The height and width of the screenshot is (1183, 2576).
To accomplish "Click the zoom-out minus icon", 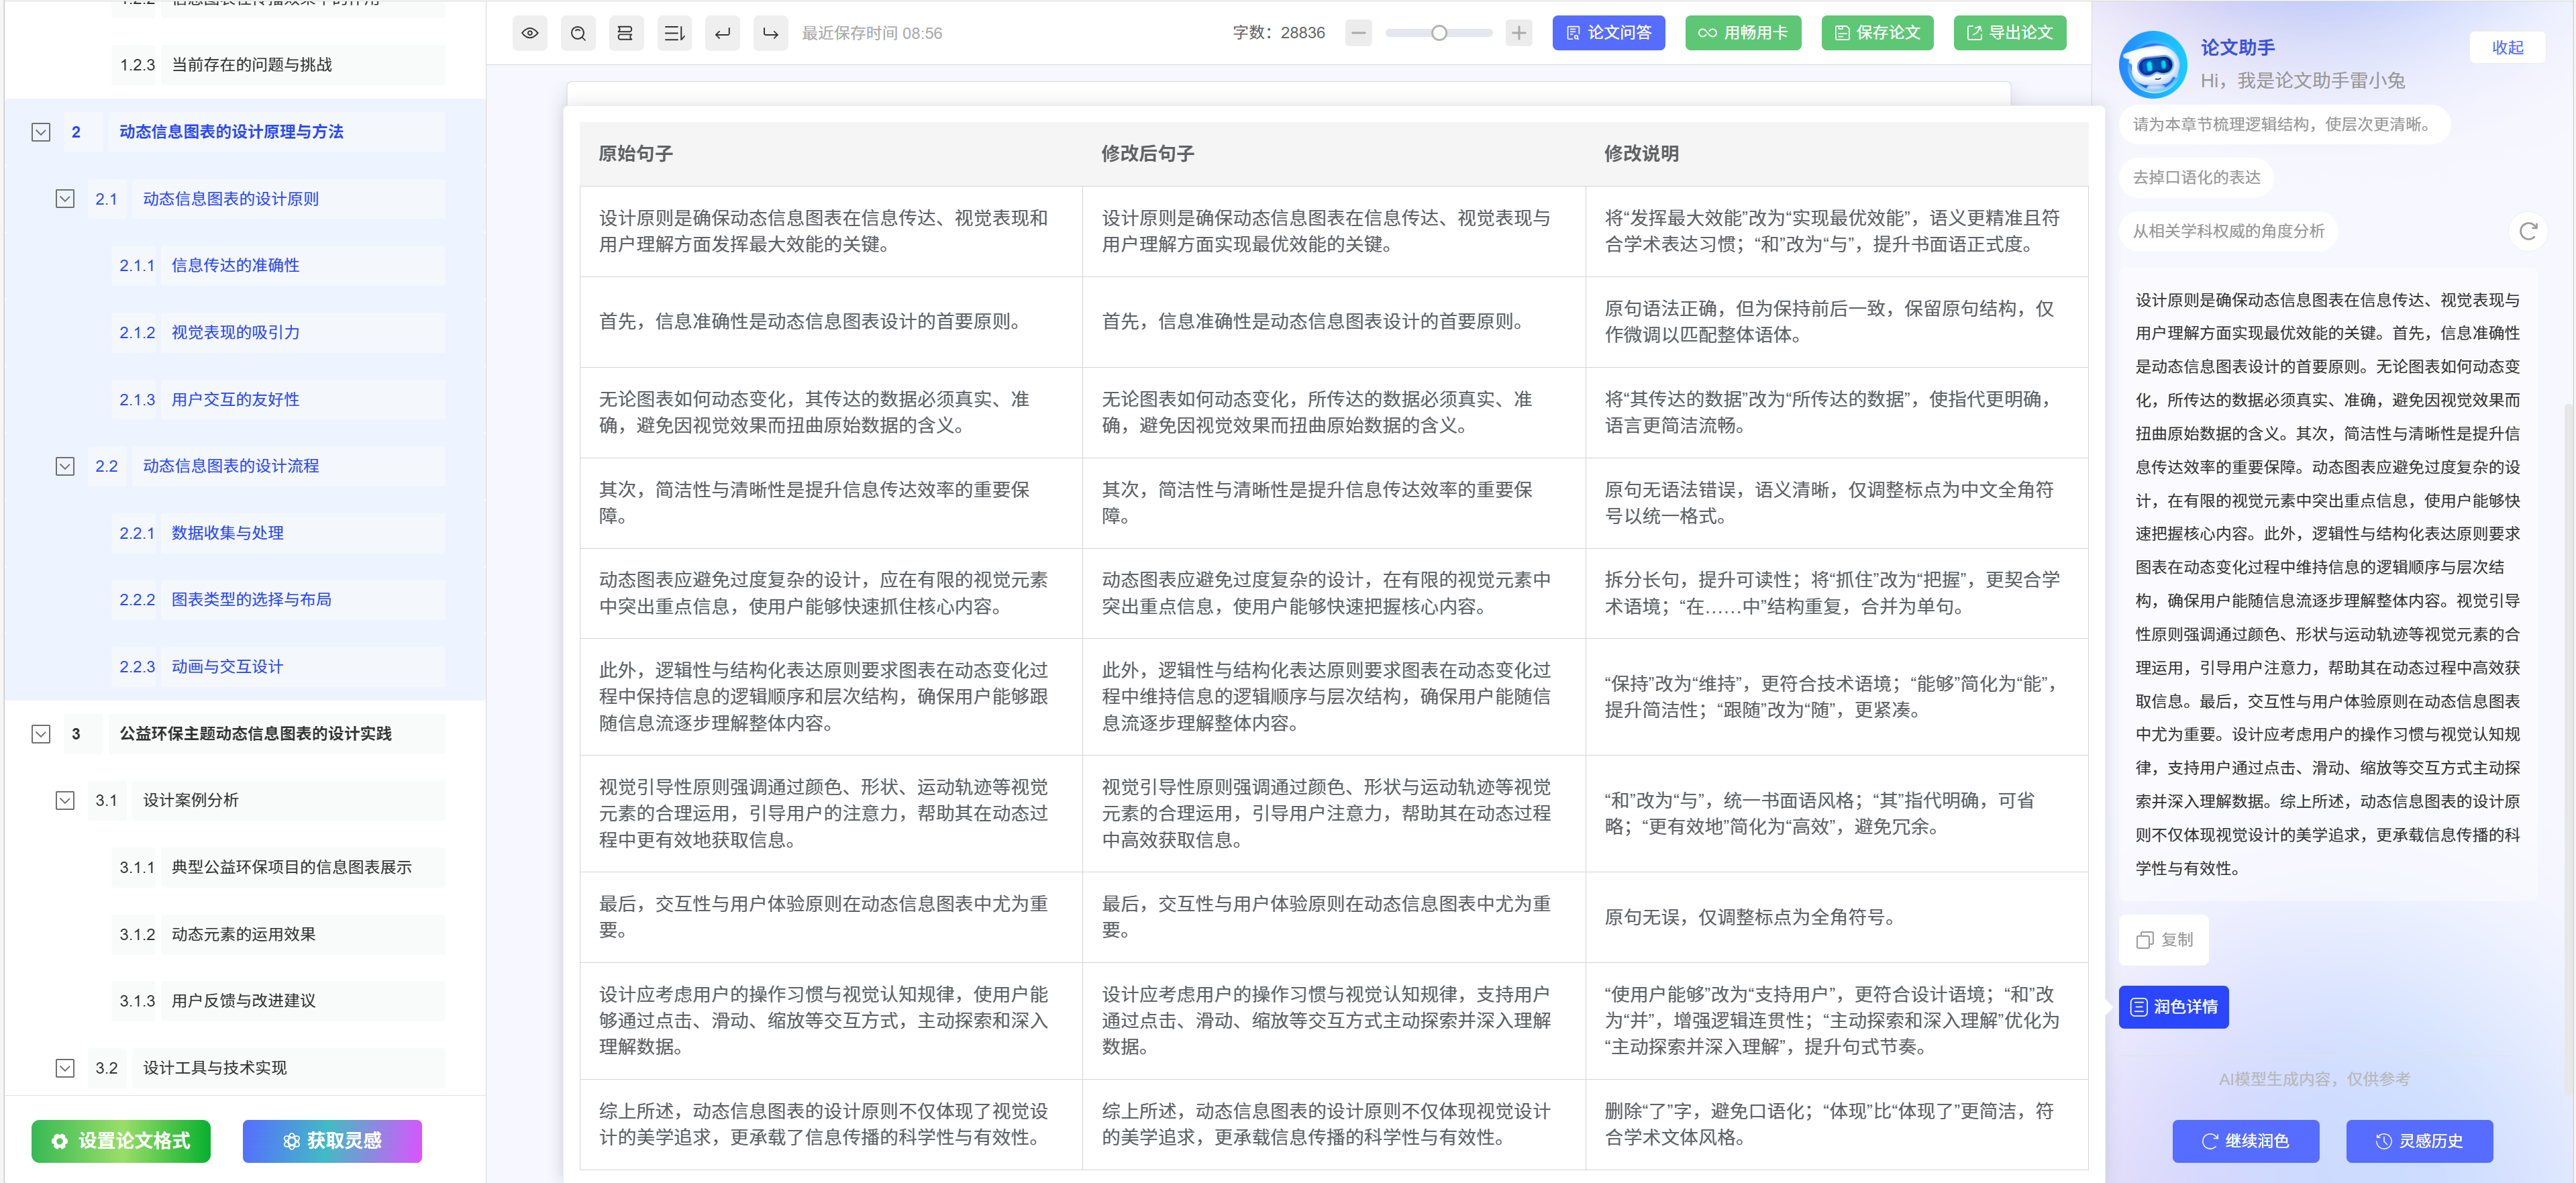I will (1358, 33).
